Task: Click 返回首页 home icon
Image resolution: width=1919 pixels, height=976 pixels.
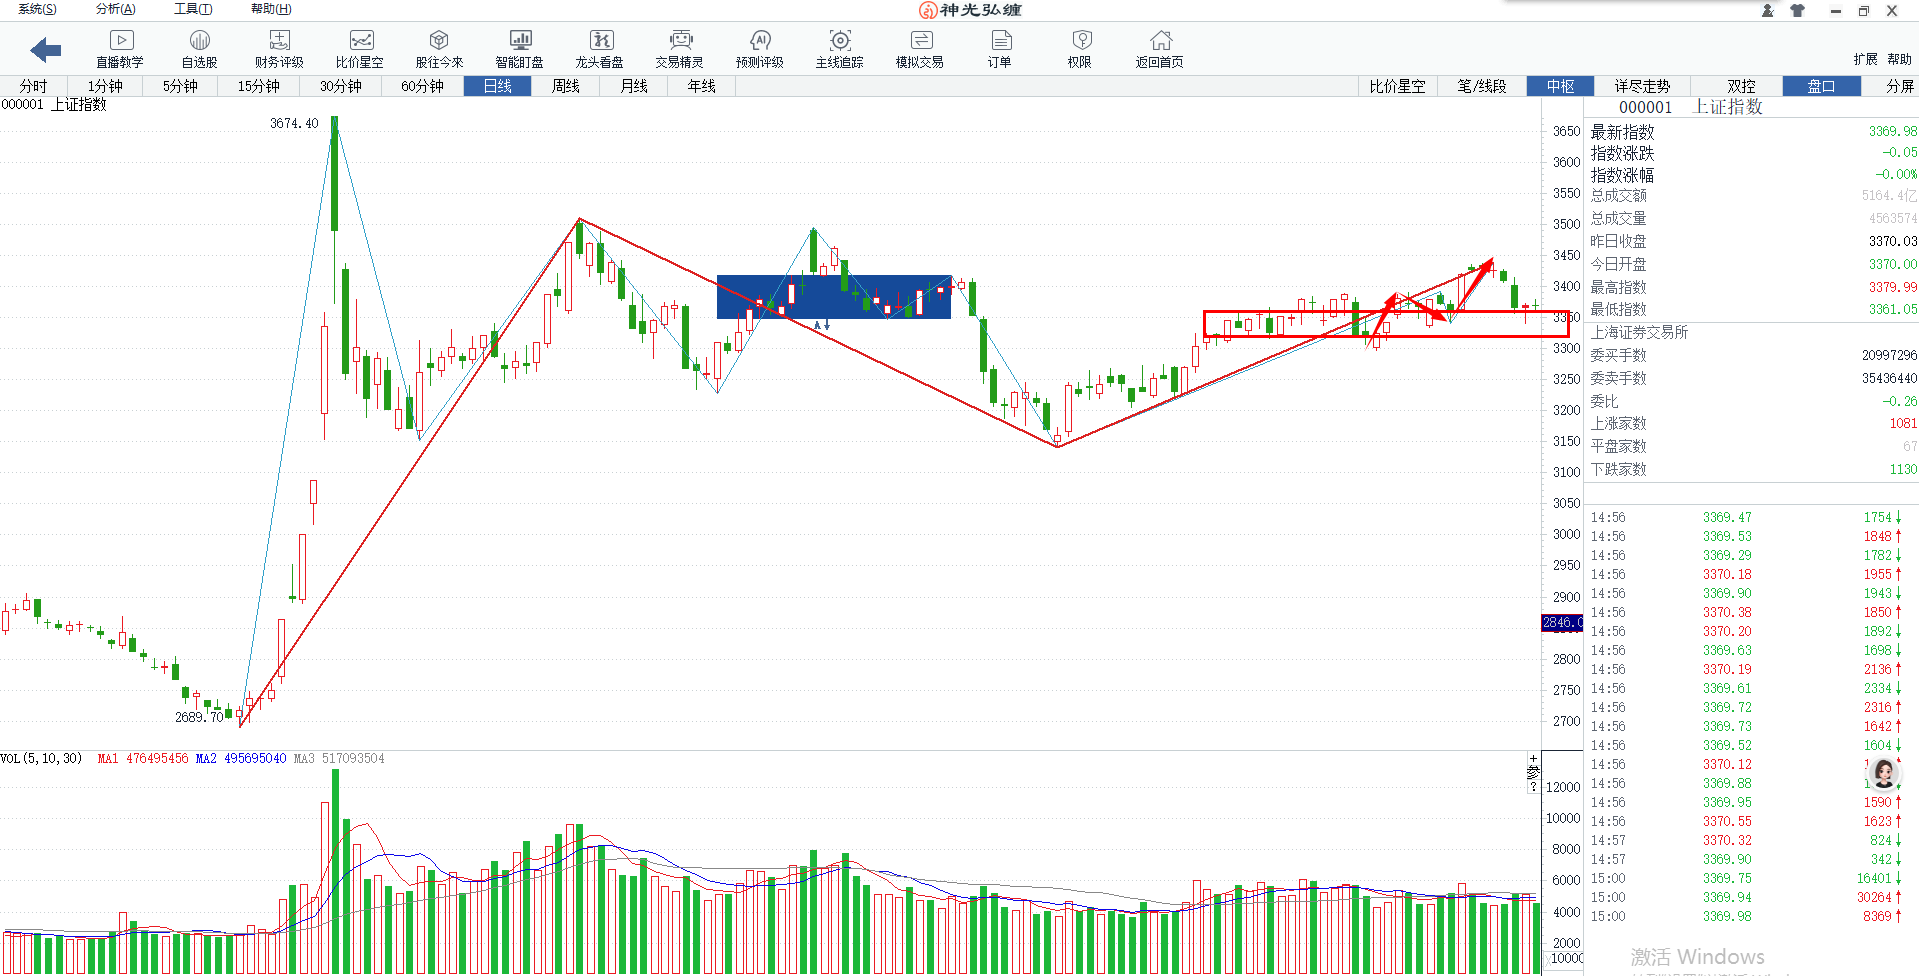Action: [x=1159, y=48]
